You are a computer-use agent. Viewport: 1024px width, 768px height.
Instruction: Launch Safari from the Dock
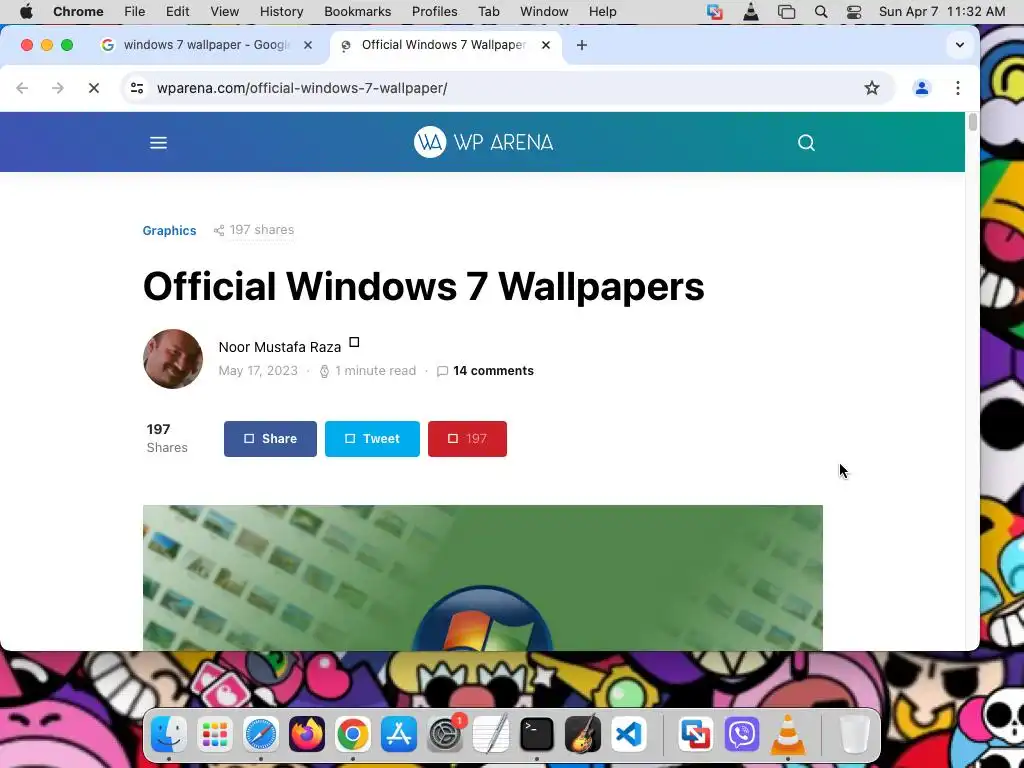pyautogui.click(x=261, y=735)
